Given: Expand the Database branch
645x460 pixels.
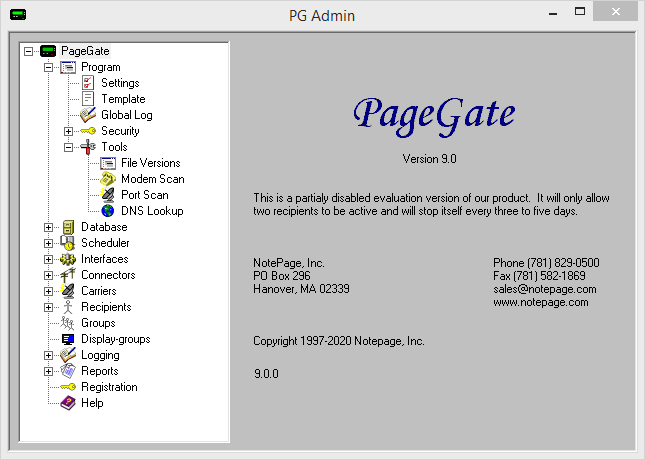Looking at the screenshot, I should coord(49,227).
